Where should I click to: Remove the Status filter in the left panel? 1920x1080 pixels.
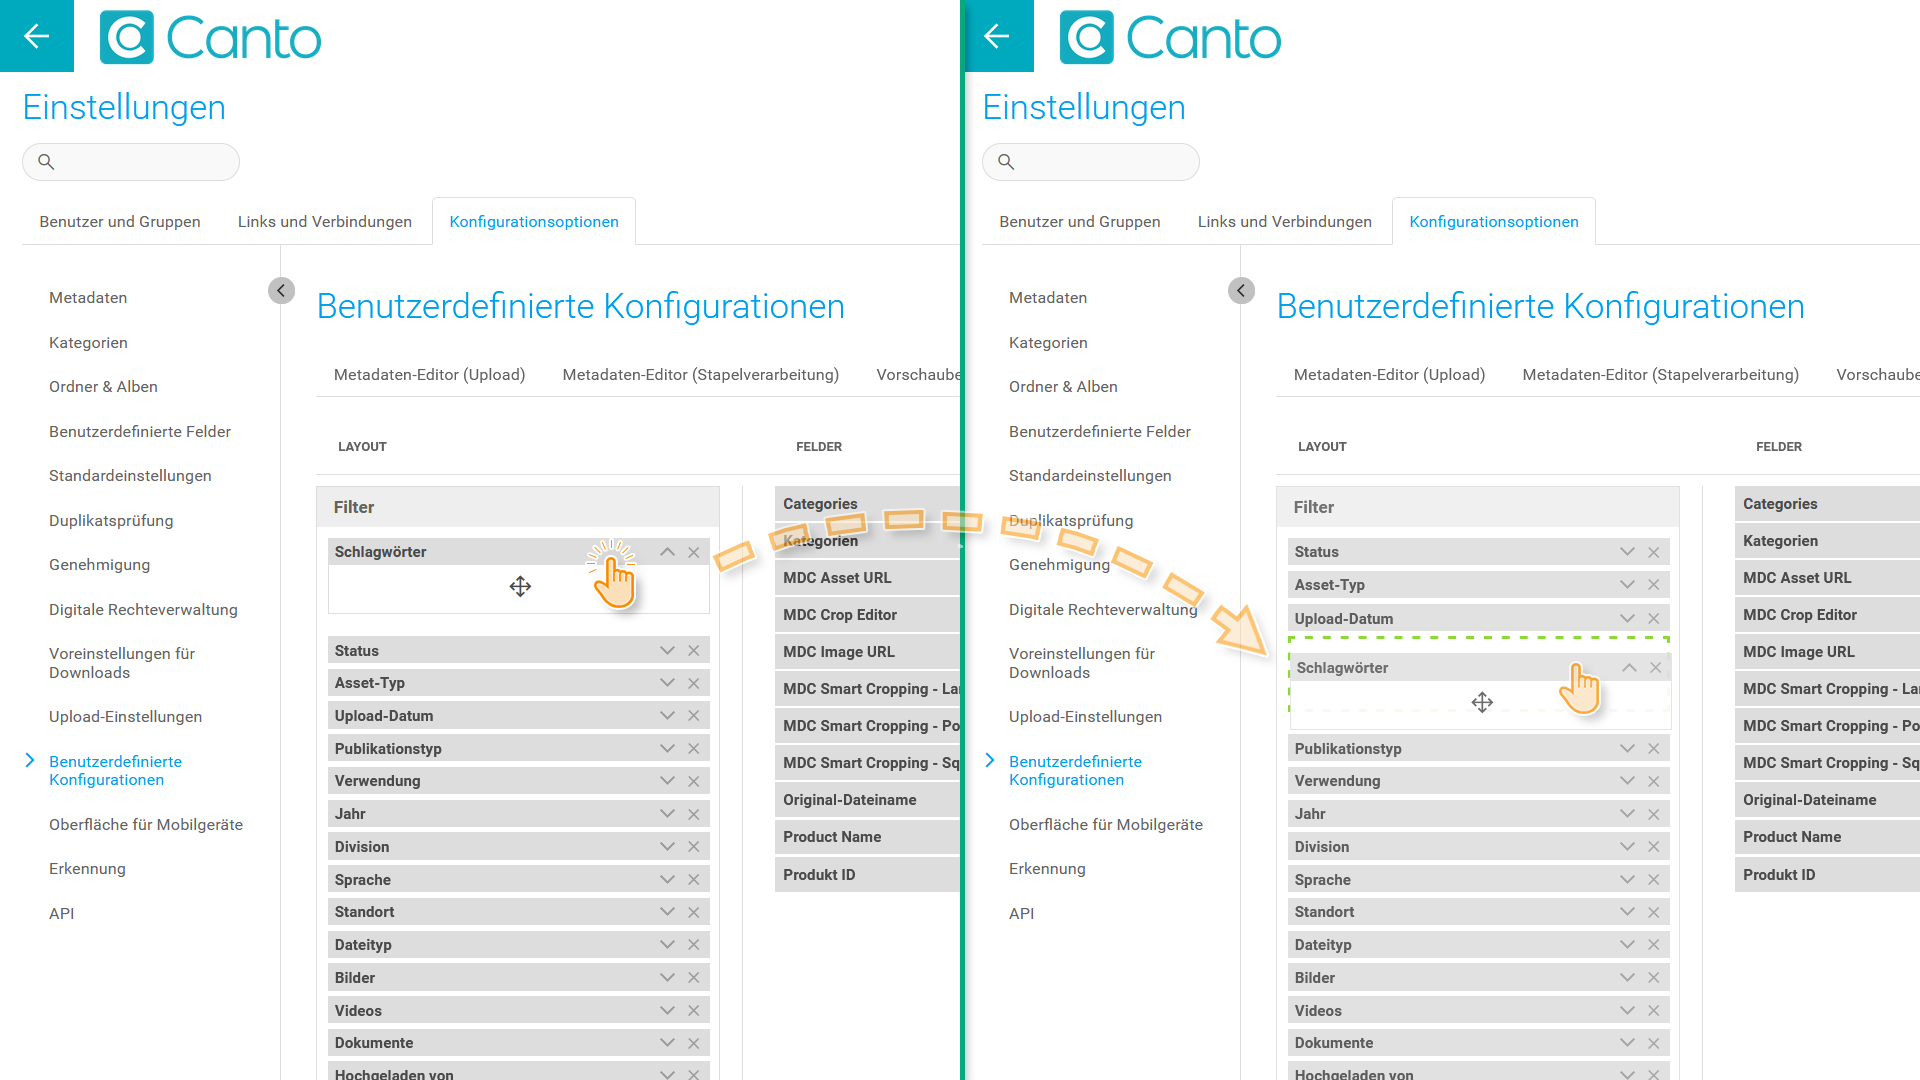point(694,650)
